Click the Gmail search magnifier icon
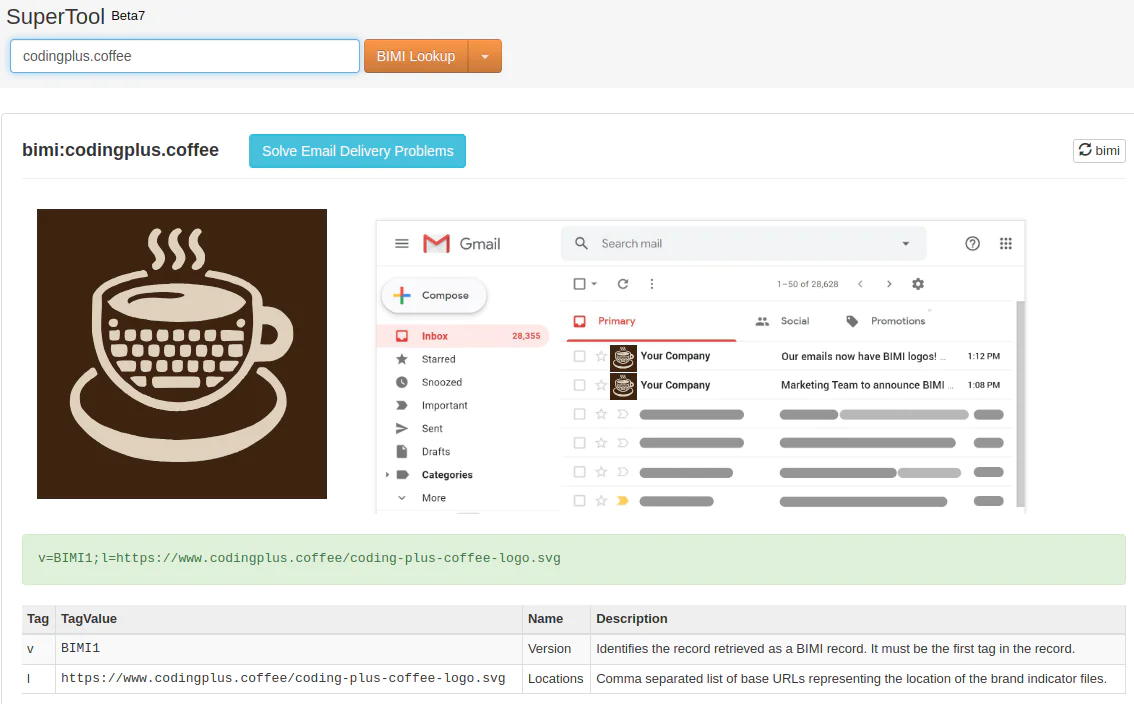The width and height of the screenshot is (1134, 704). click(x=581, y=243)
